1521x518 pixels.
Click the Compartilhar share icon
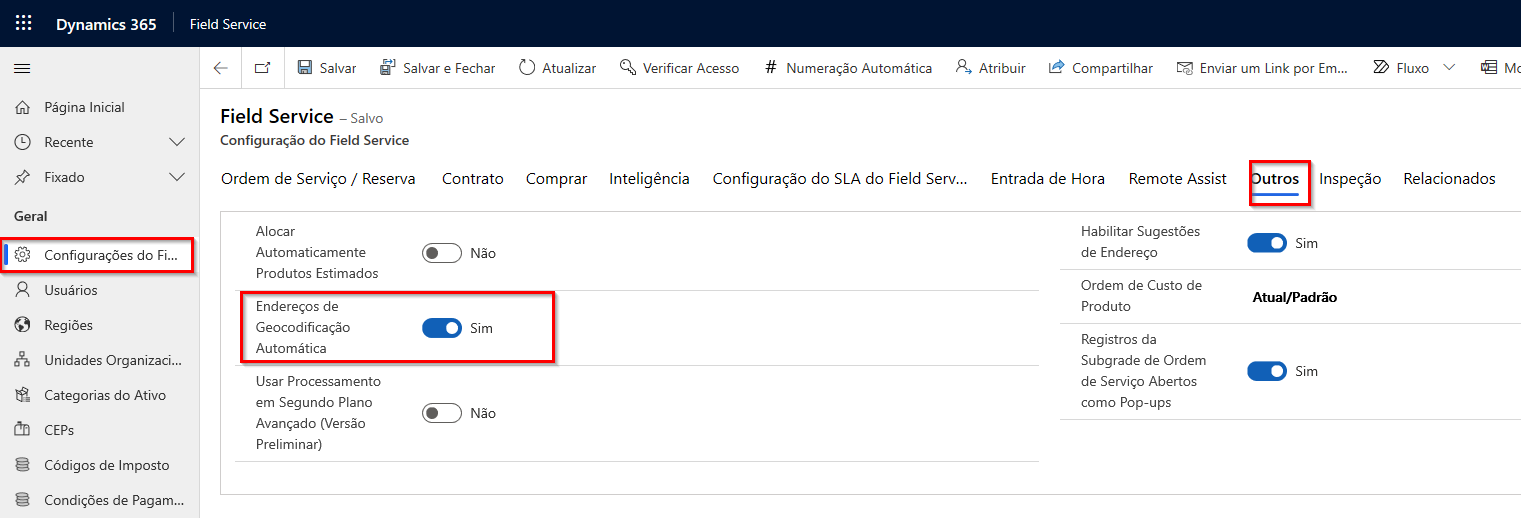click(1056, 68)
